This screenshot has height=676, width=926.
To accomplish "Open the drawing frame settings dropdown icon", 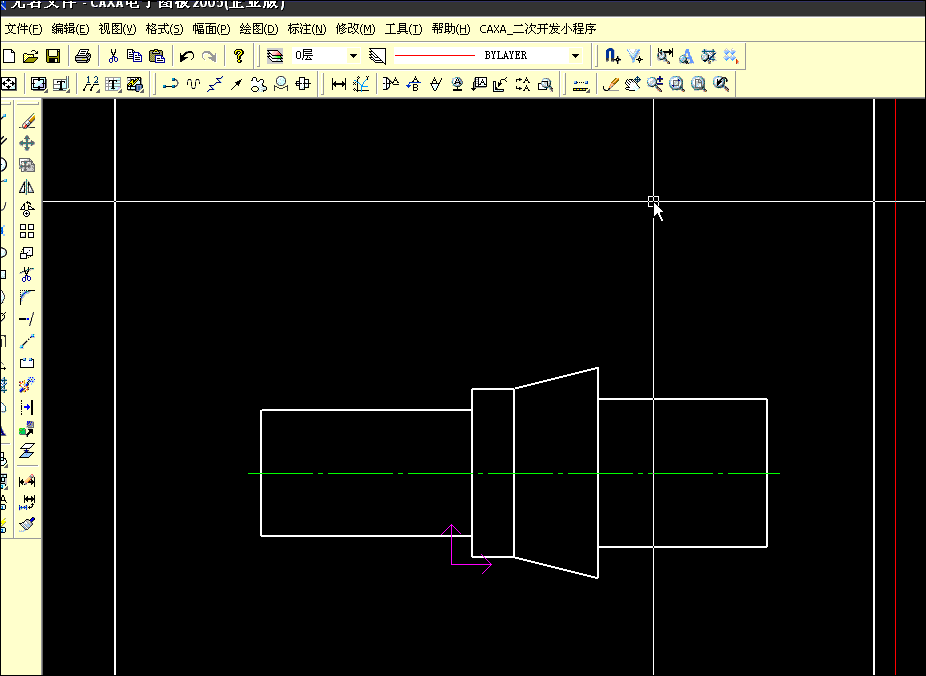I will [x=38, y=84].
